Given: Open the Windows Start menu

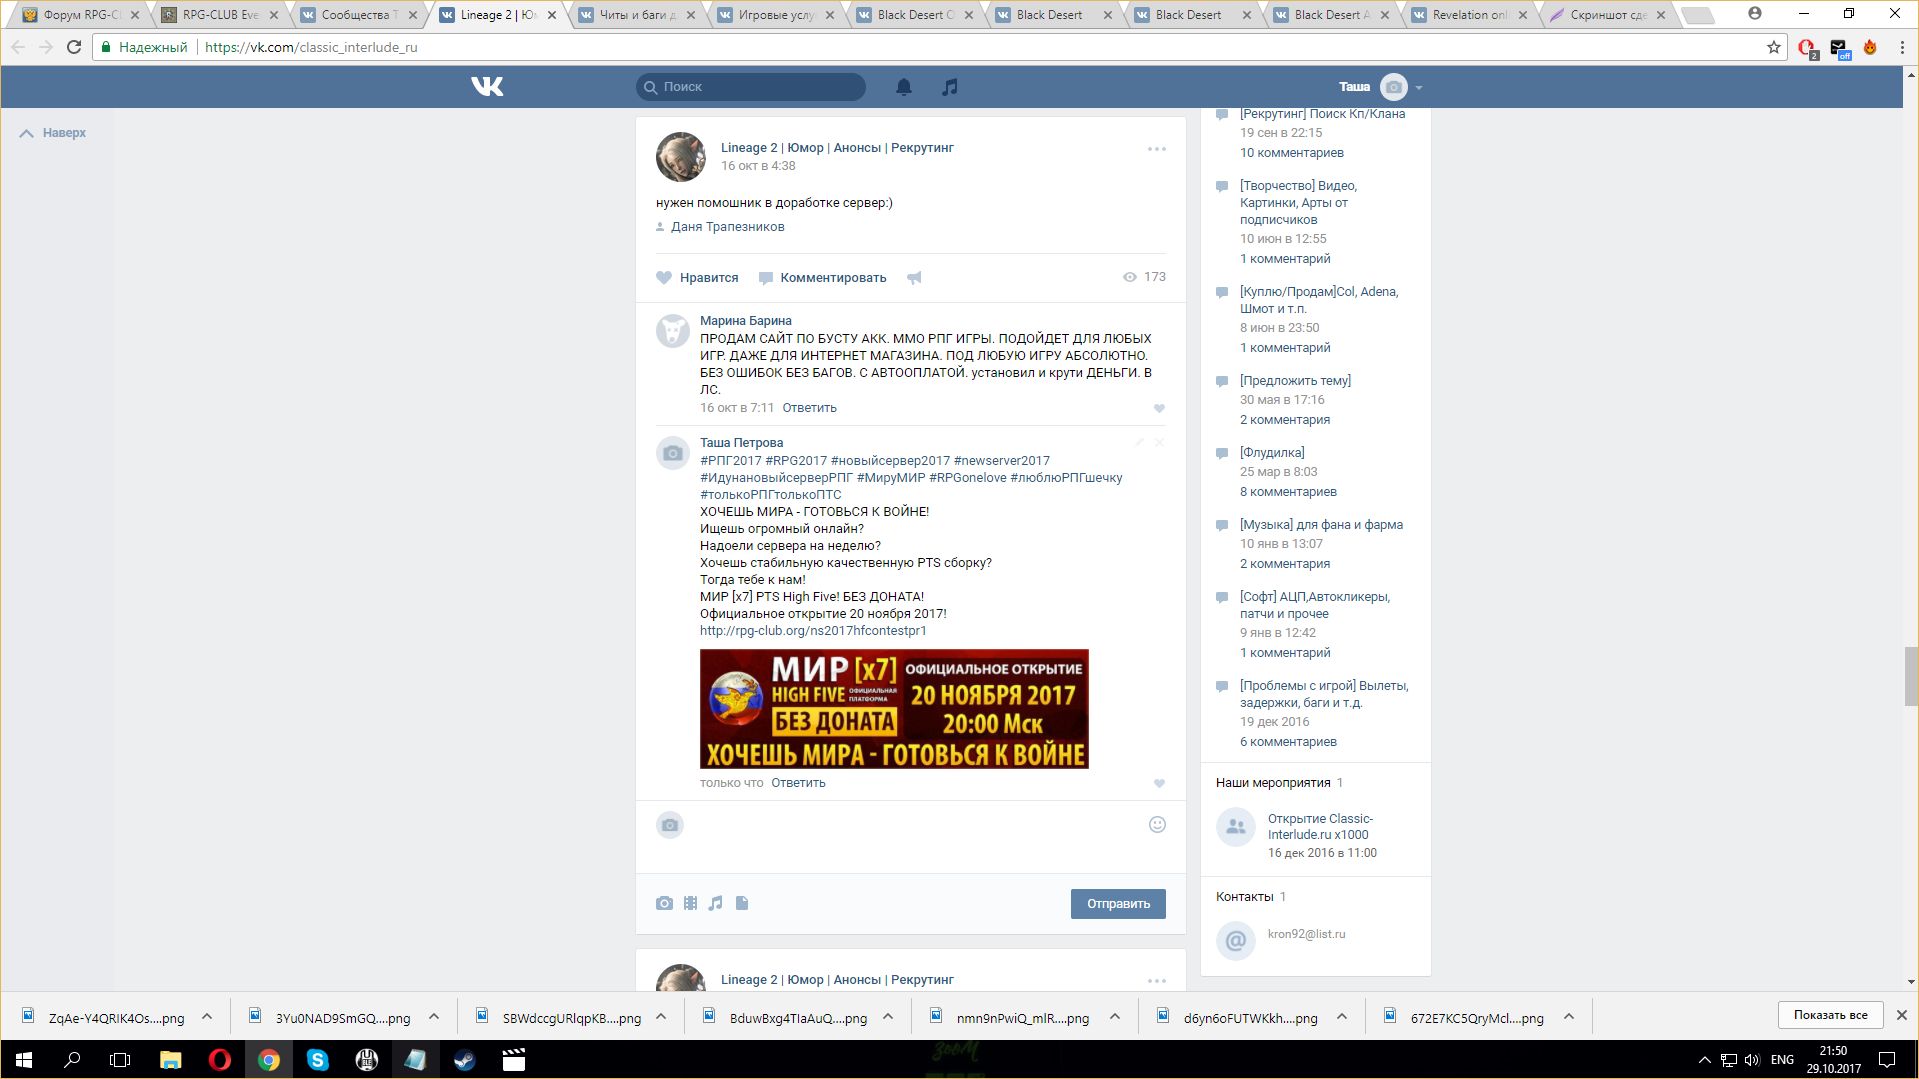Looking at the screenshot, I should coord(24,1060).
